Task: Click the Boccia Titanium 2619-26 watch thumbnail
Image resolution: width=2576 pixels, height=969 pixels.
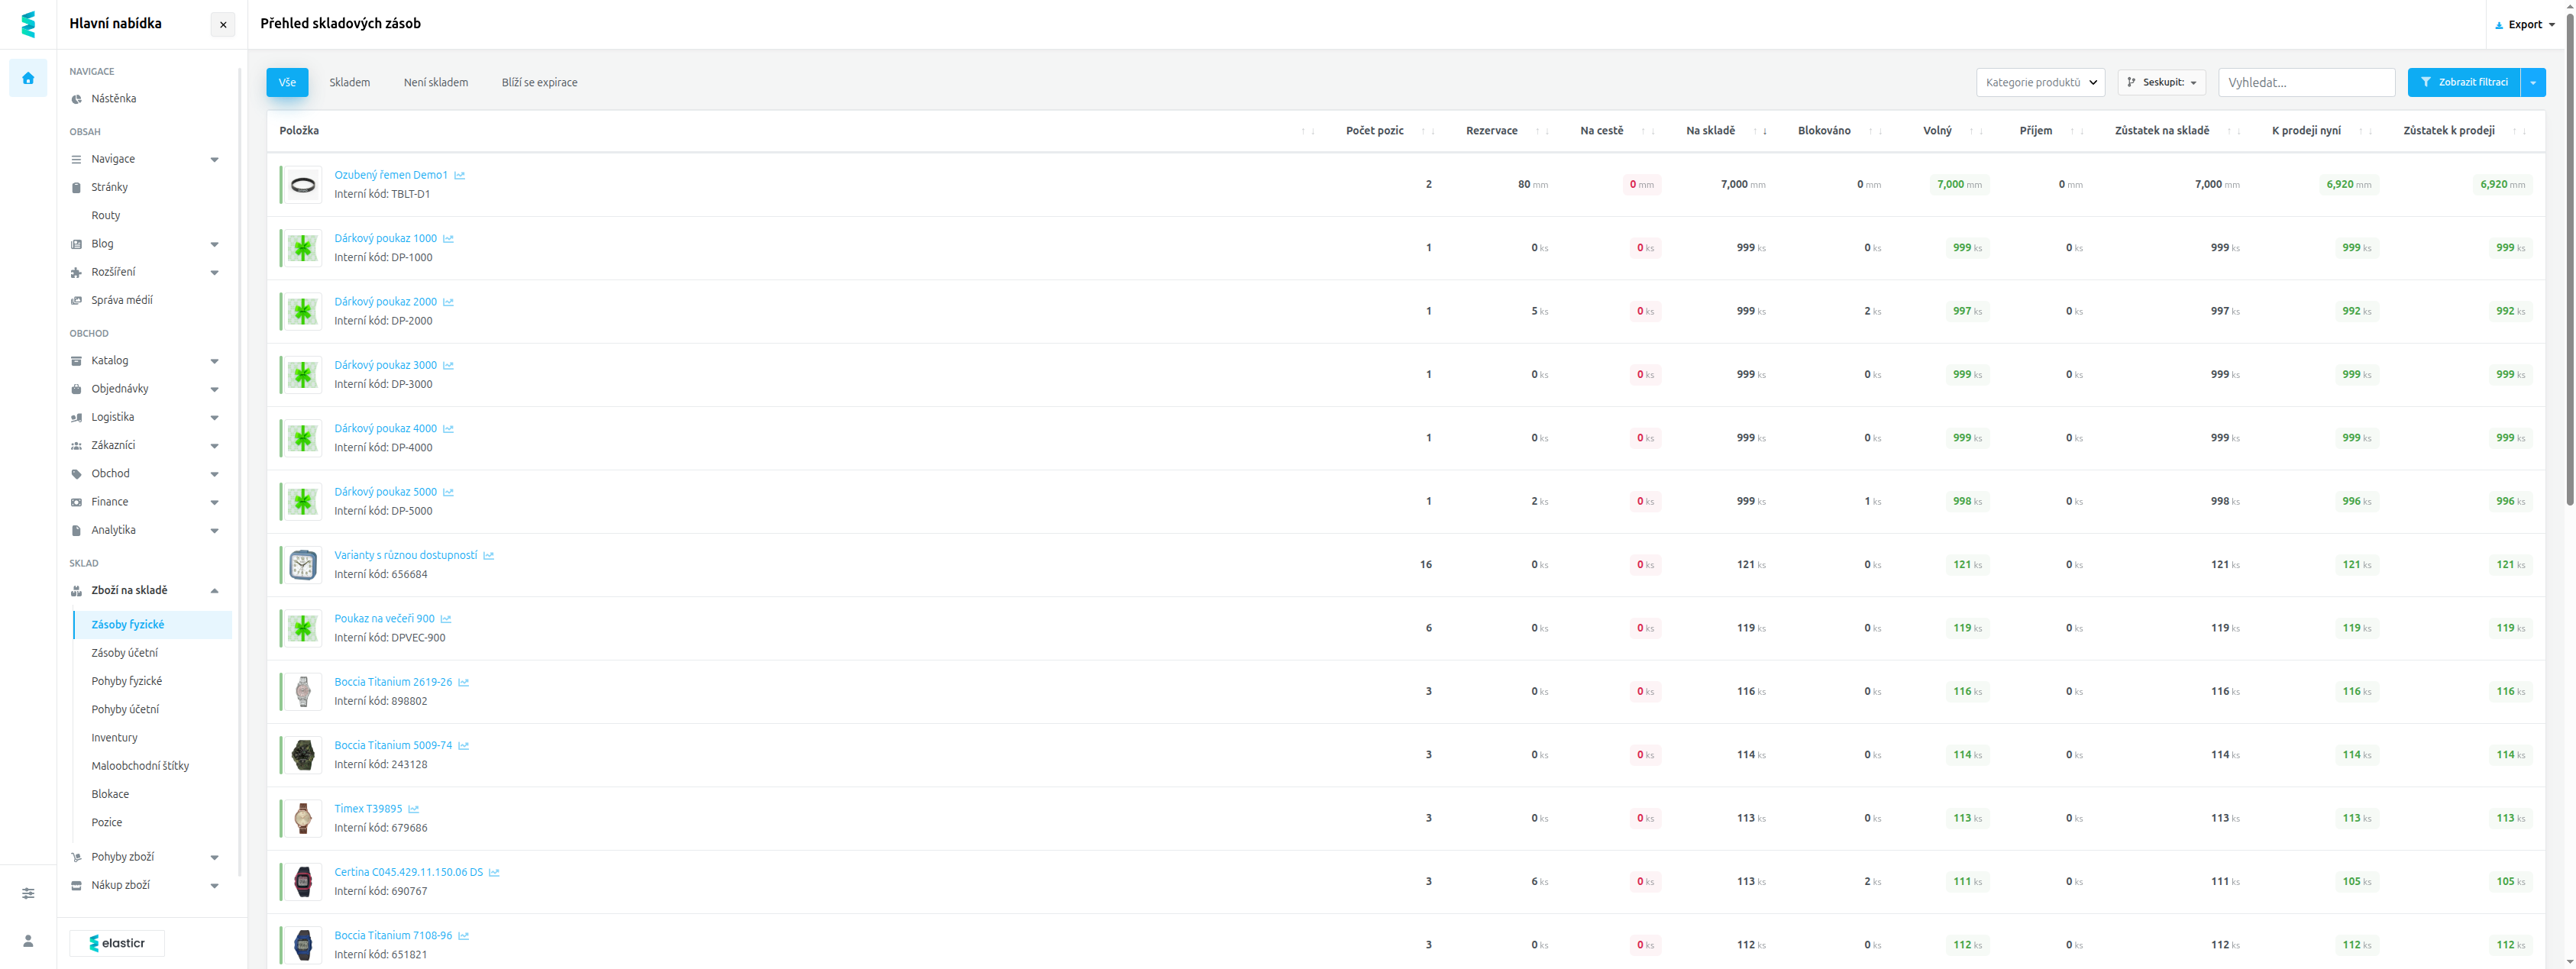Action: tap(303, 692)
